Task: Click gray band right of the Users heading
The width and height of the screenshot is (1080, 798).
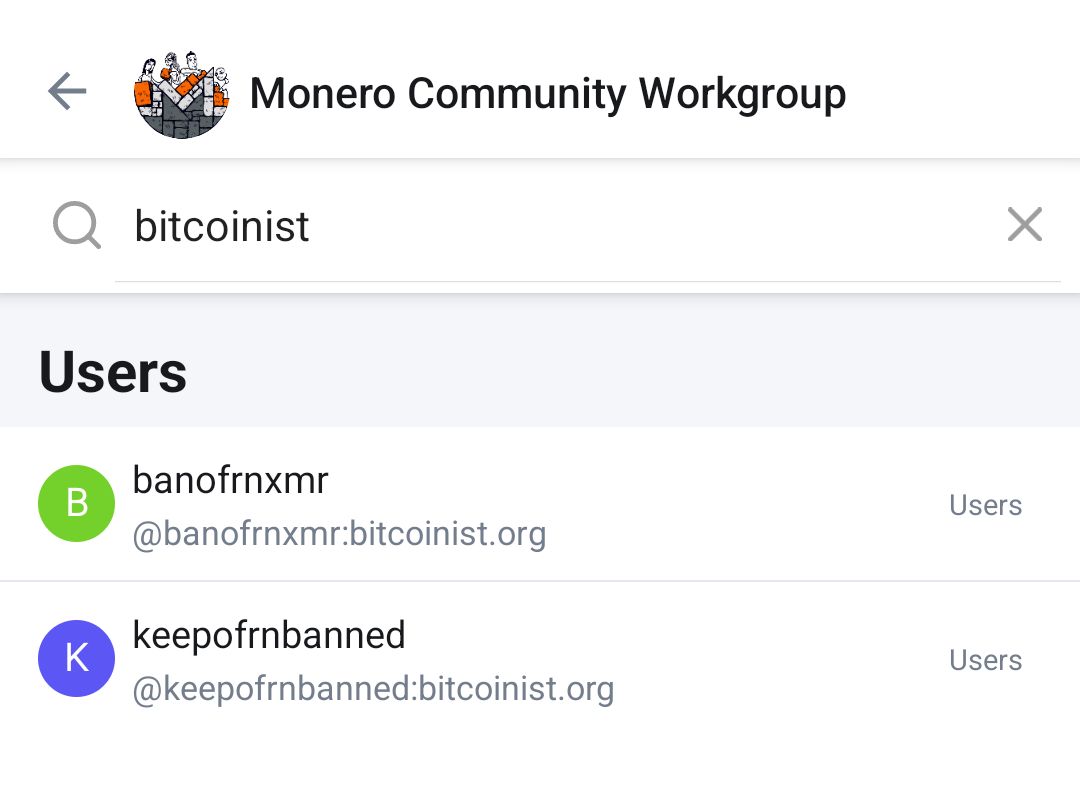Action: (640, 372)
